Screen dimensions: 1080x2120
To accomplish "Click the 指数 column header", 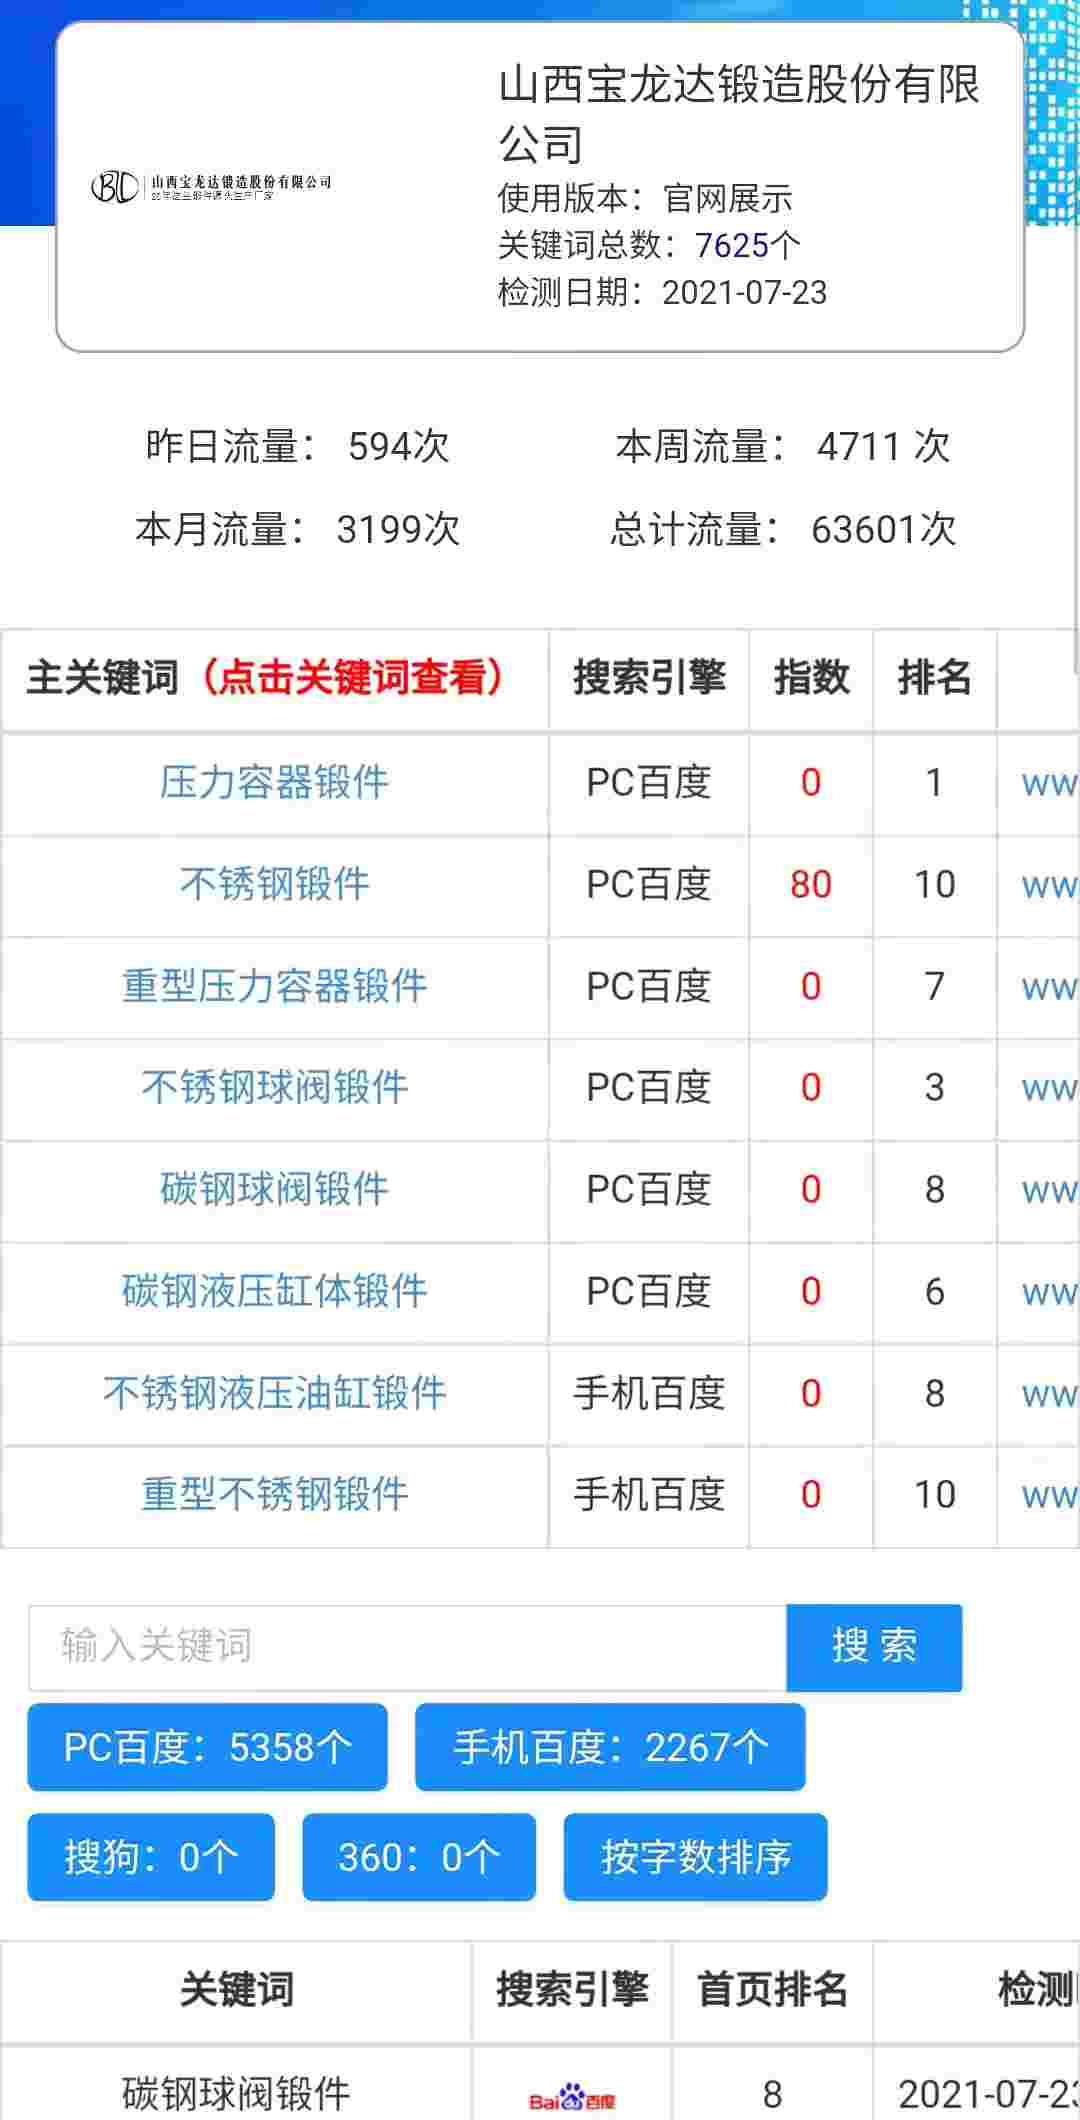I will [811, 678].
